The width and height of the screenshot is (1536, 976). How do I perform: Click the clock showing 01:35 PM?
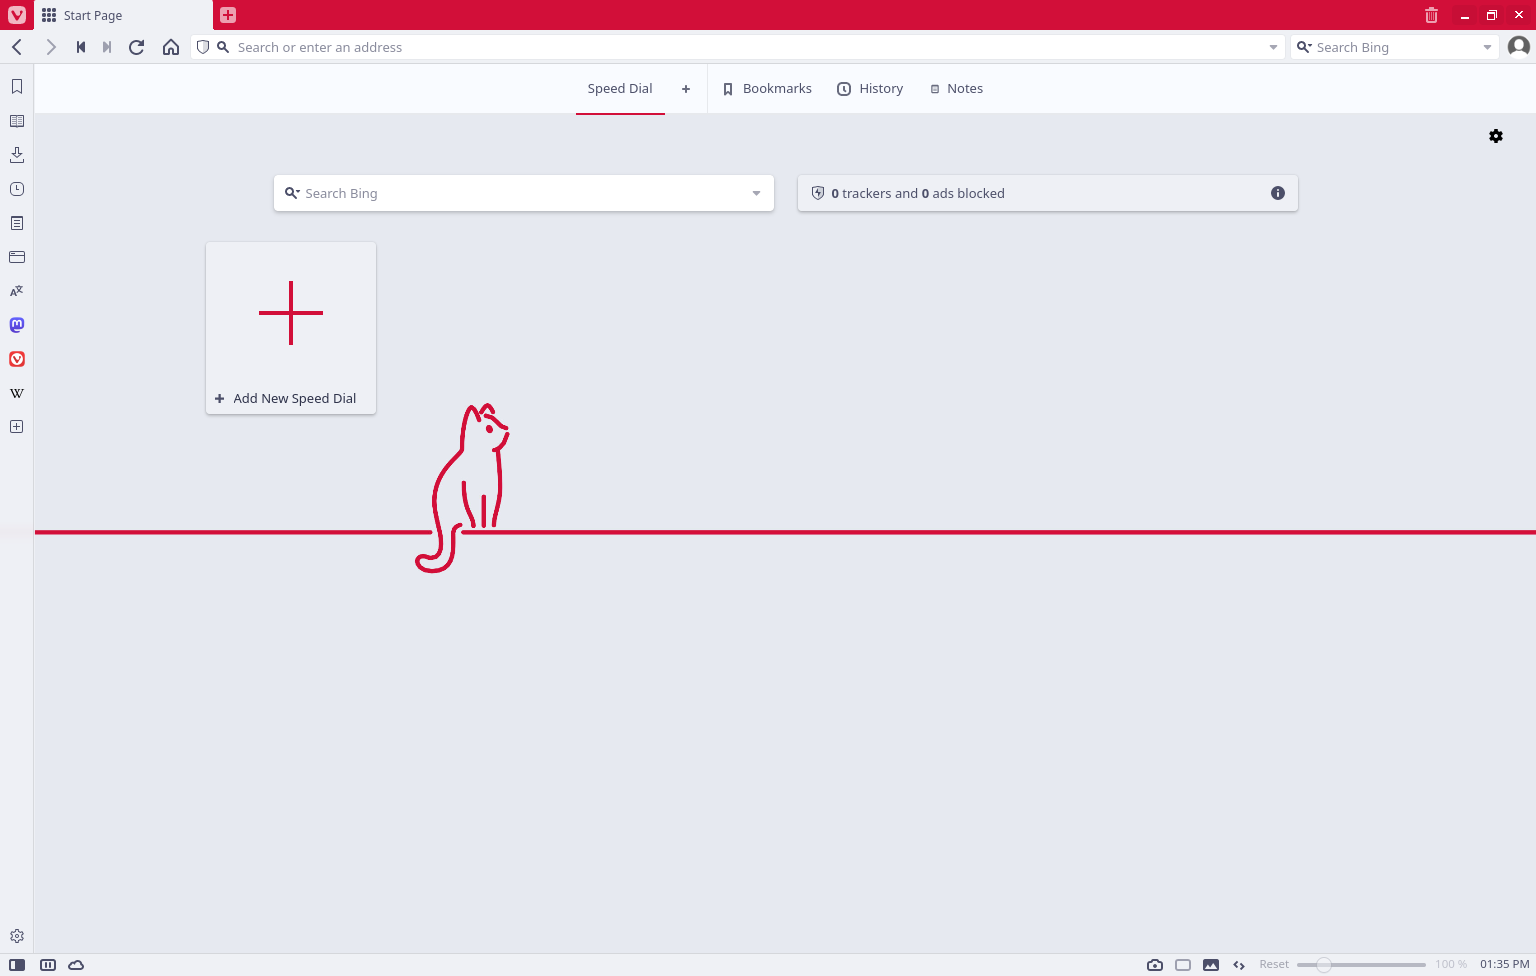pos(1504,965)
